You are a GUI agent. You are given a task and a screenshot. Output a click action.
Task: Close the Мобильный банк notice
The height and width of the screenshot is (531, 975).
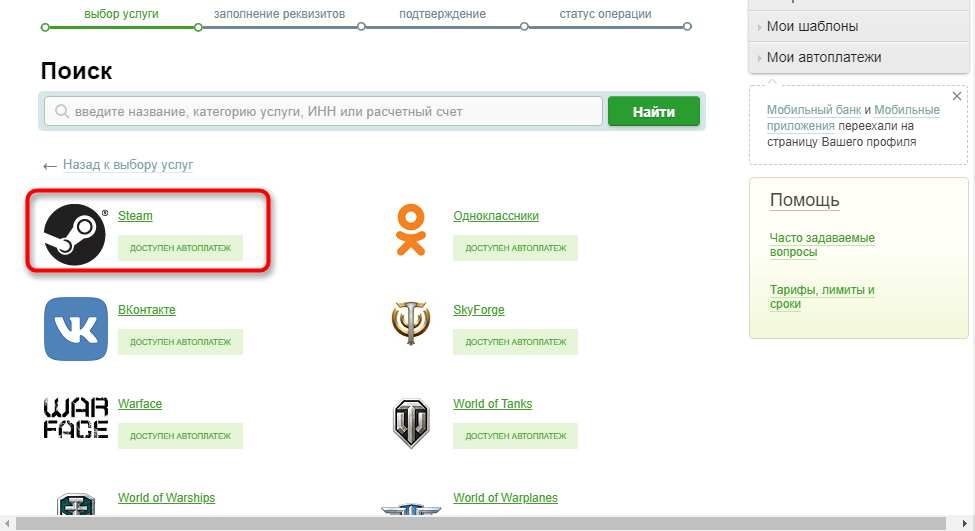point(957,96)
